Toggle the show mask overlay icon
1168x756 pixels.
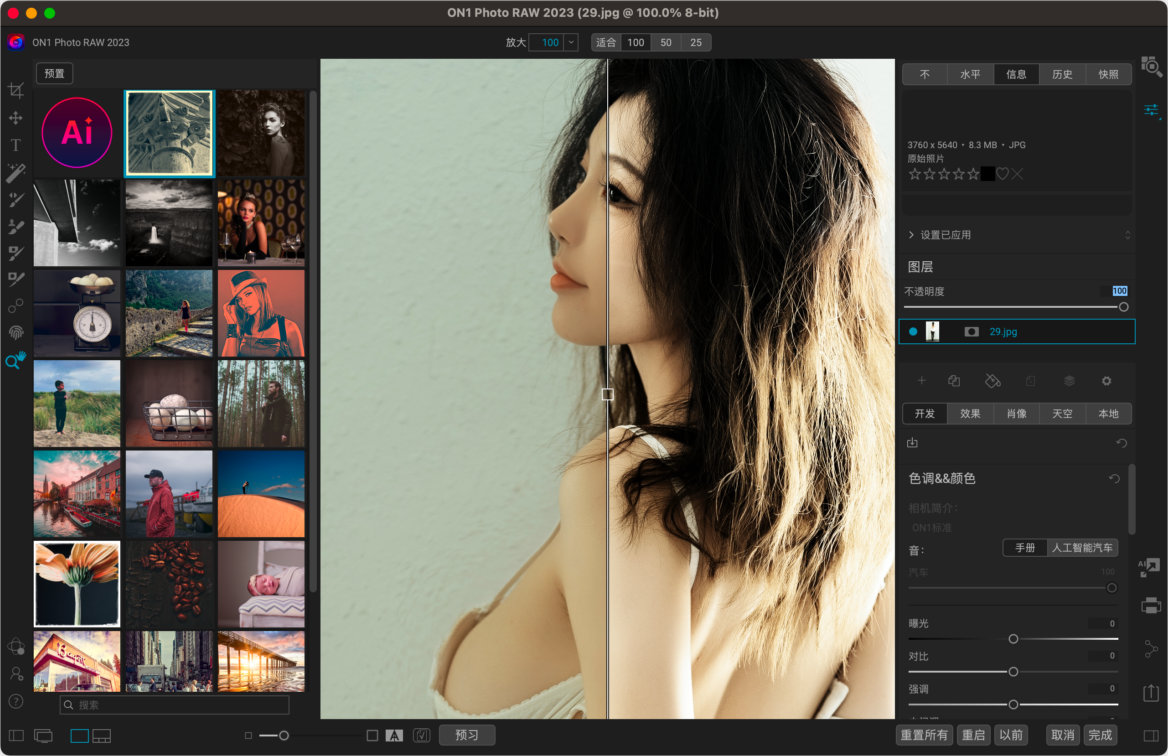[394, 736]
